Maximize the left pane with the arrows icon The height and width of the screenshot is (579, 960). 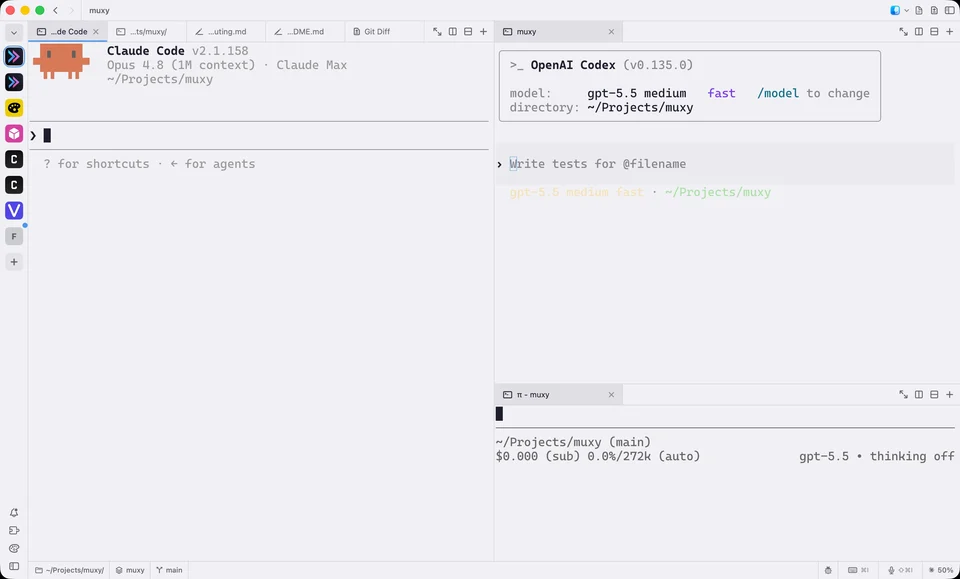coord(437,32)
